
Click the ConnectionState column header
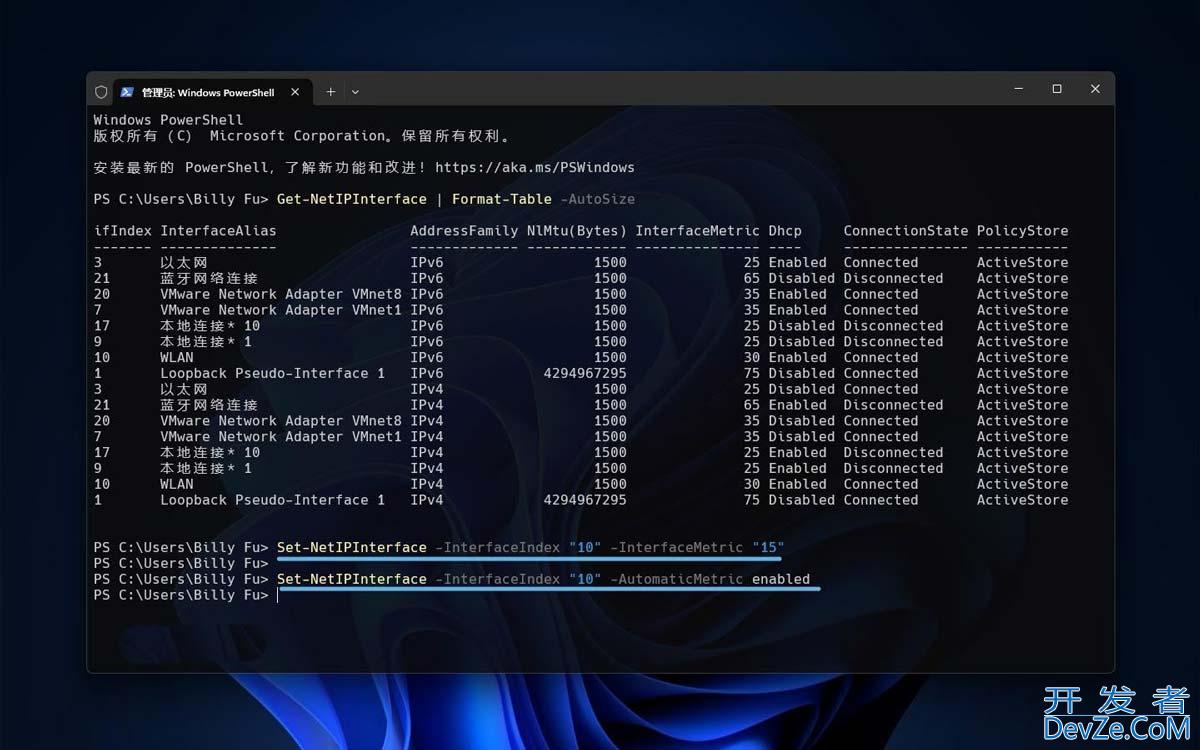pyautogui.click(x=906, y=231)
